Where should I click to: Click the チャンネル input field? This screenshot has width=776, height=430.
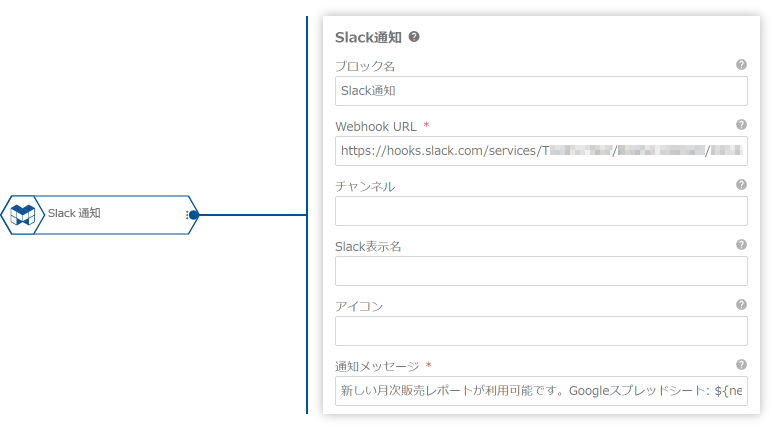pos(541,211)
